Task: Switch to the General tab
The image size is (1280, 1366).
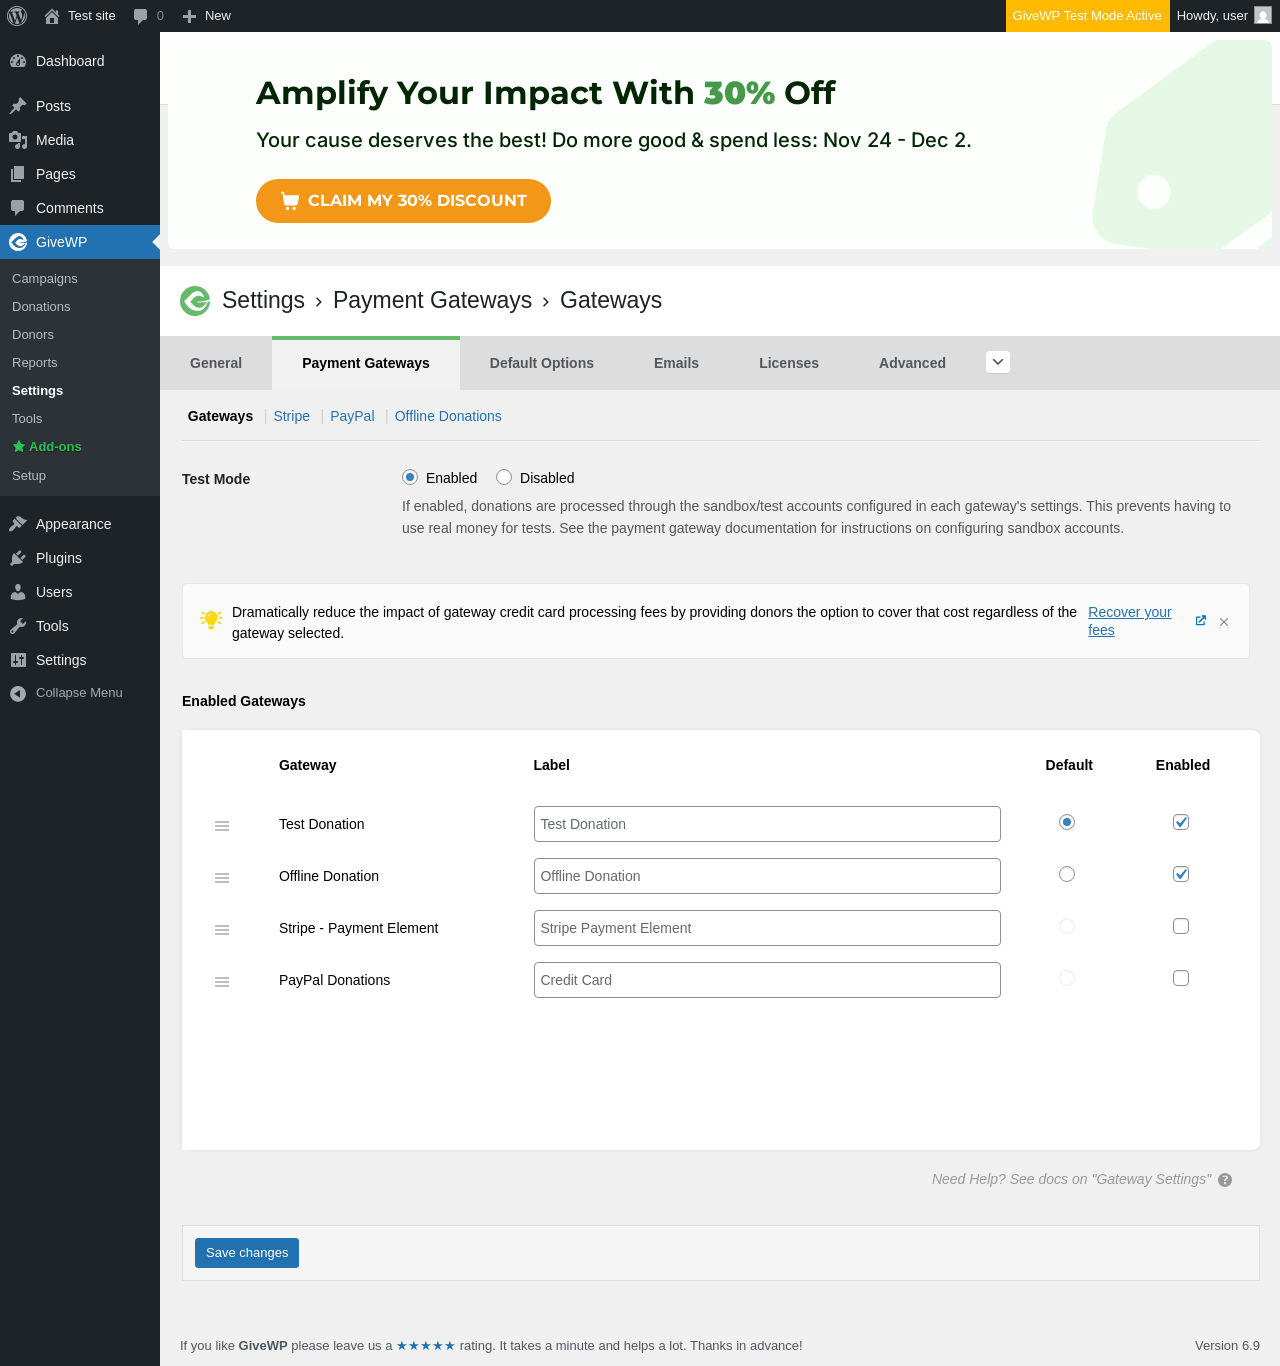Action: [216, 363]
